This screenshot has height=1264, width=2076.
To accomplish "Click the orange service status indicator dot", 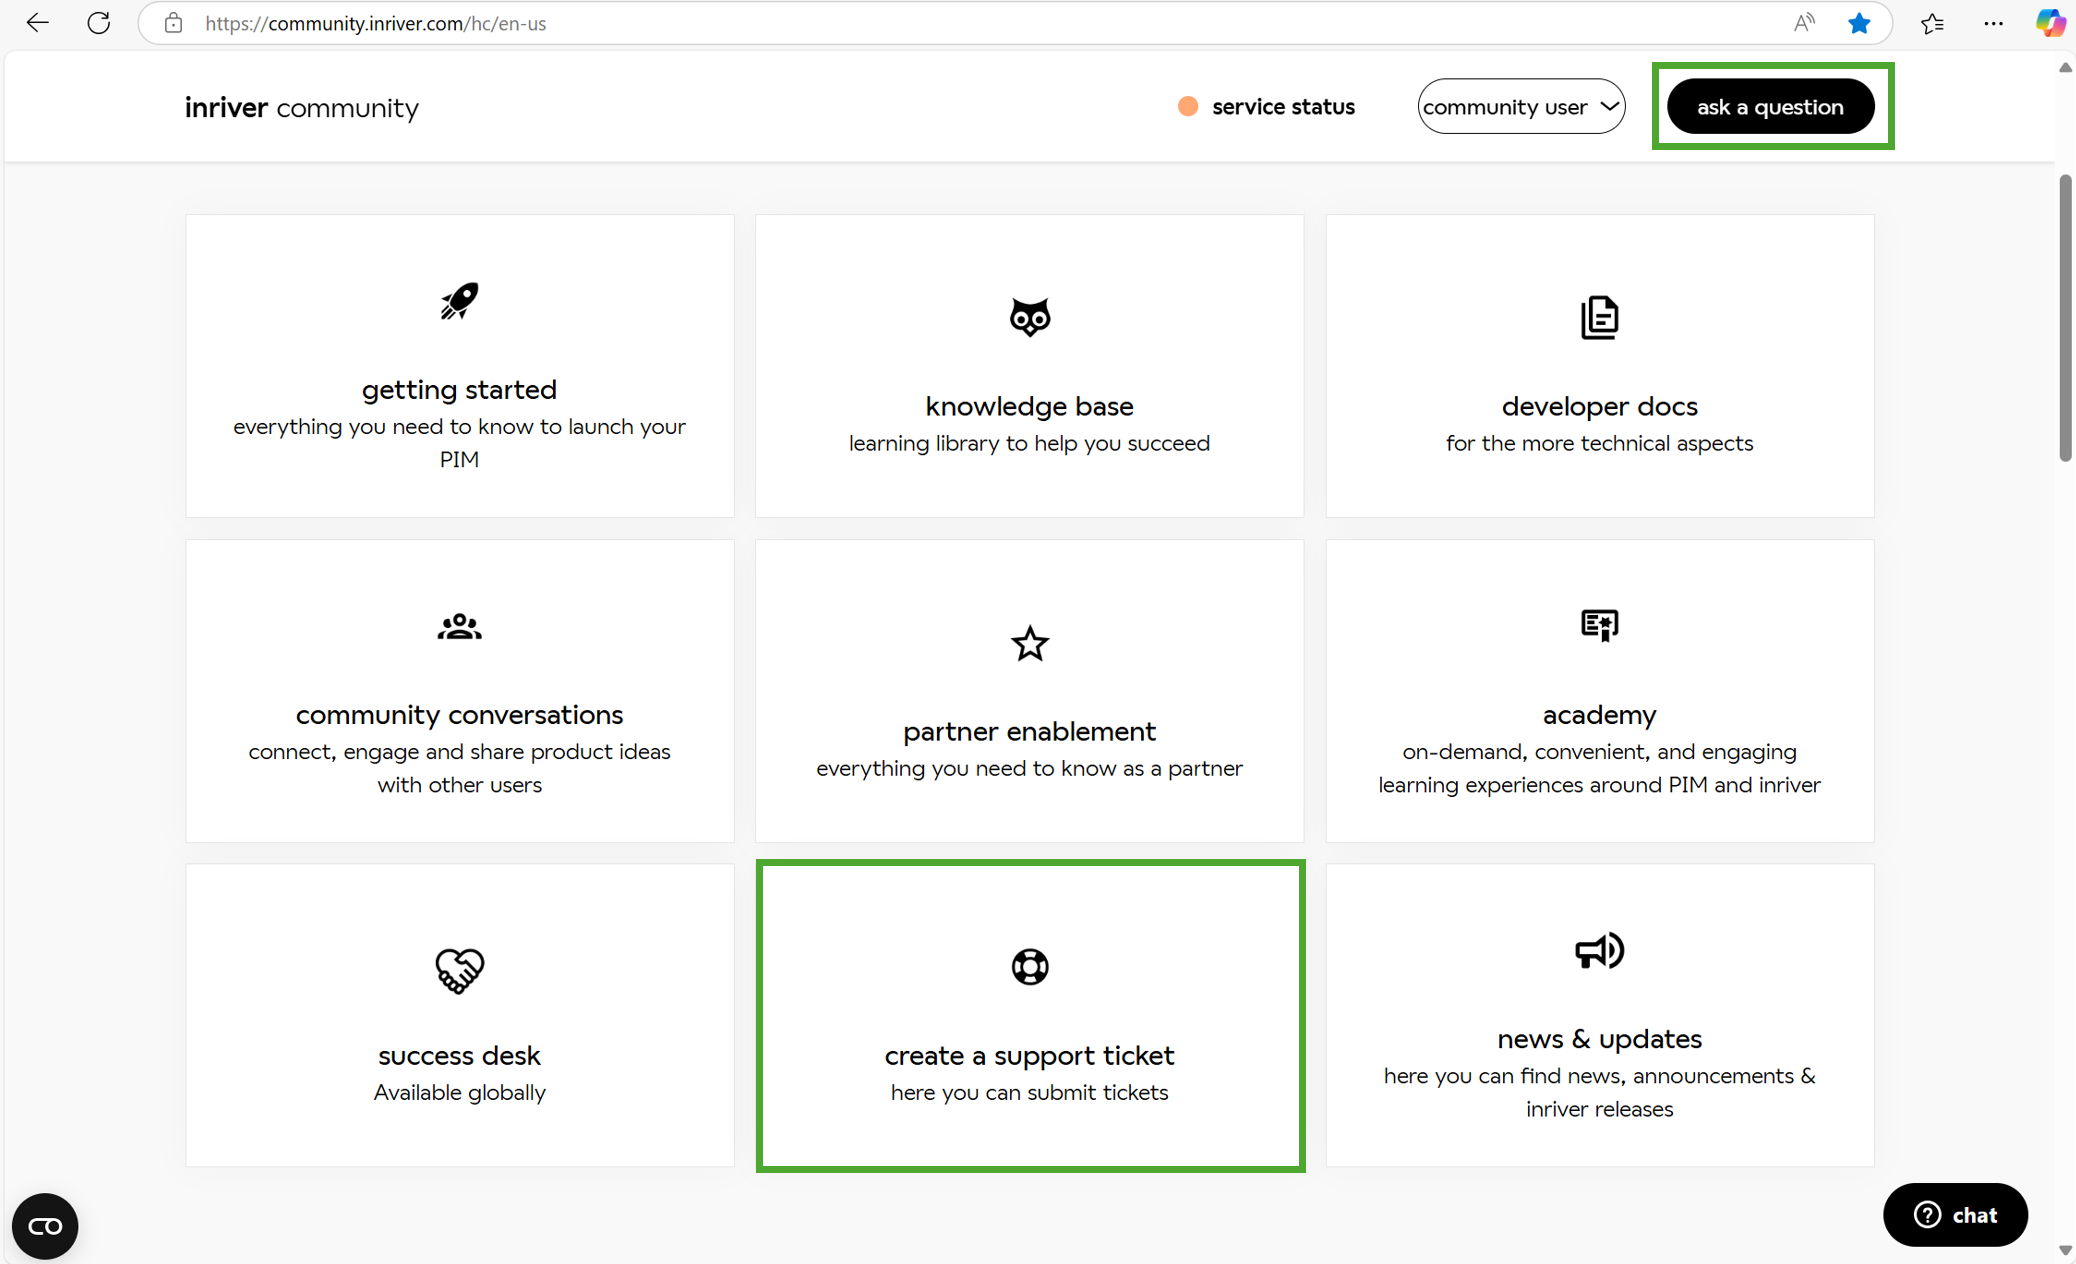I will point(1187,106).
